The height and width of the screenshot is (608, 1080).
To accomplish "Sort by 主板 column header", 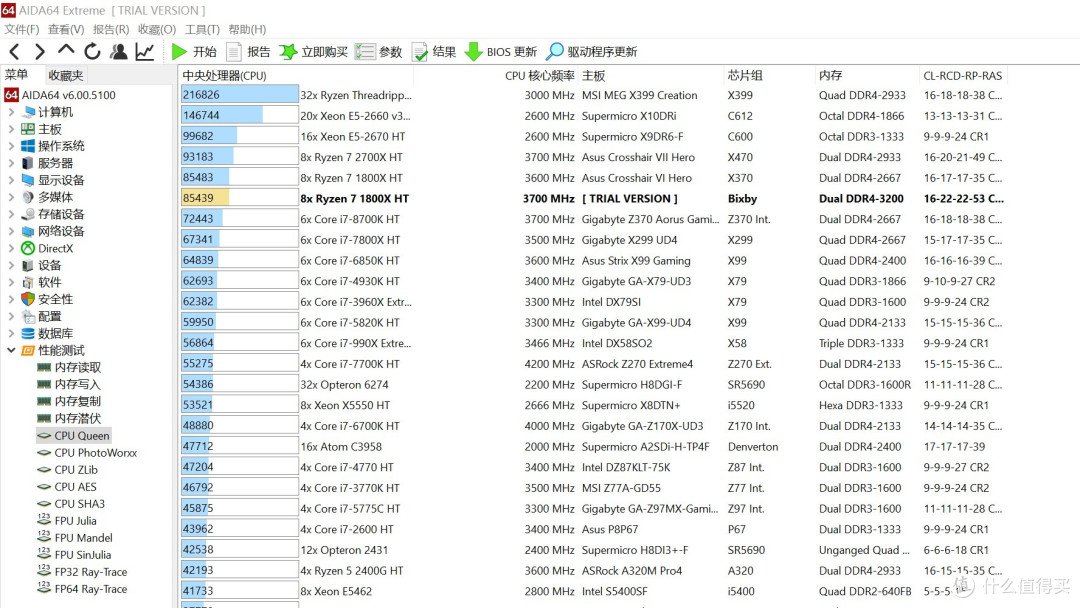I will tap(594, 75).
